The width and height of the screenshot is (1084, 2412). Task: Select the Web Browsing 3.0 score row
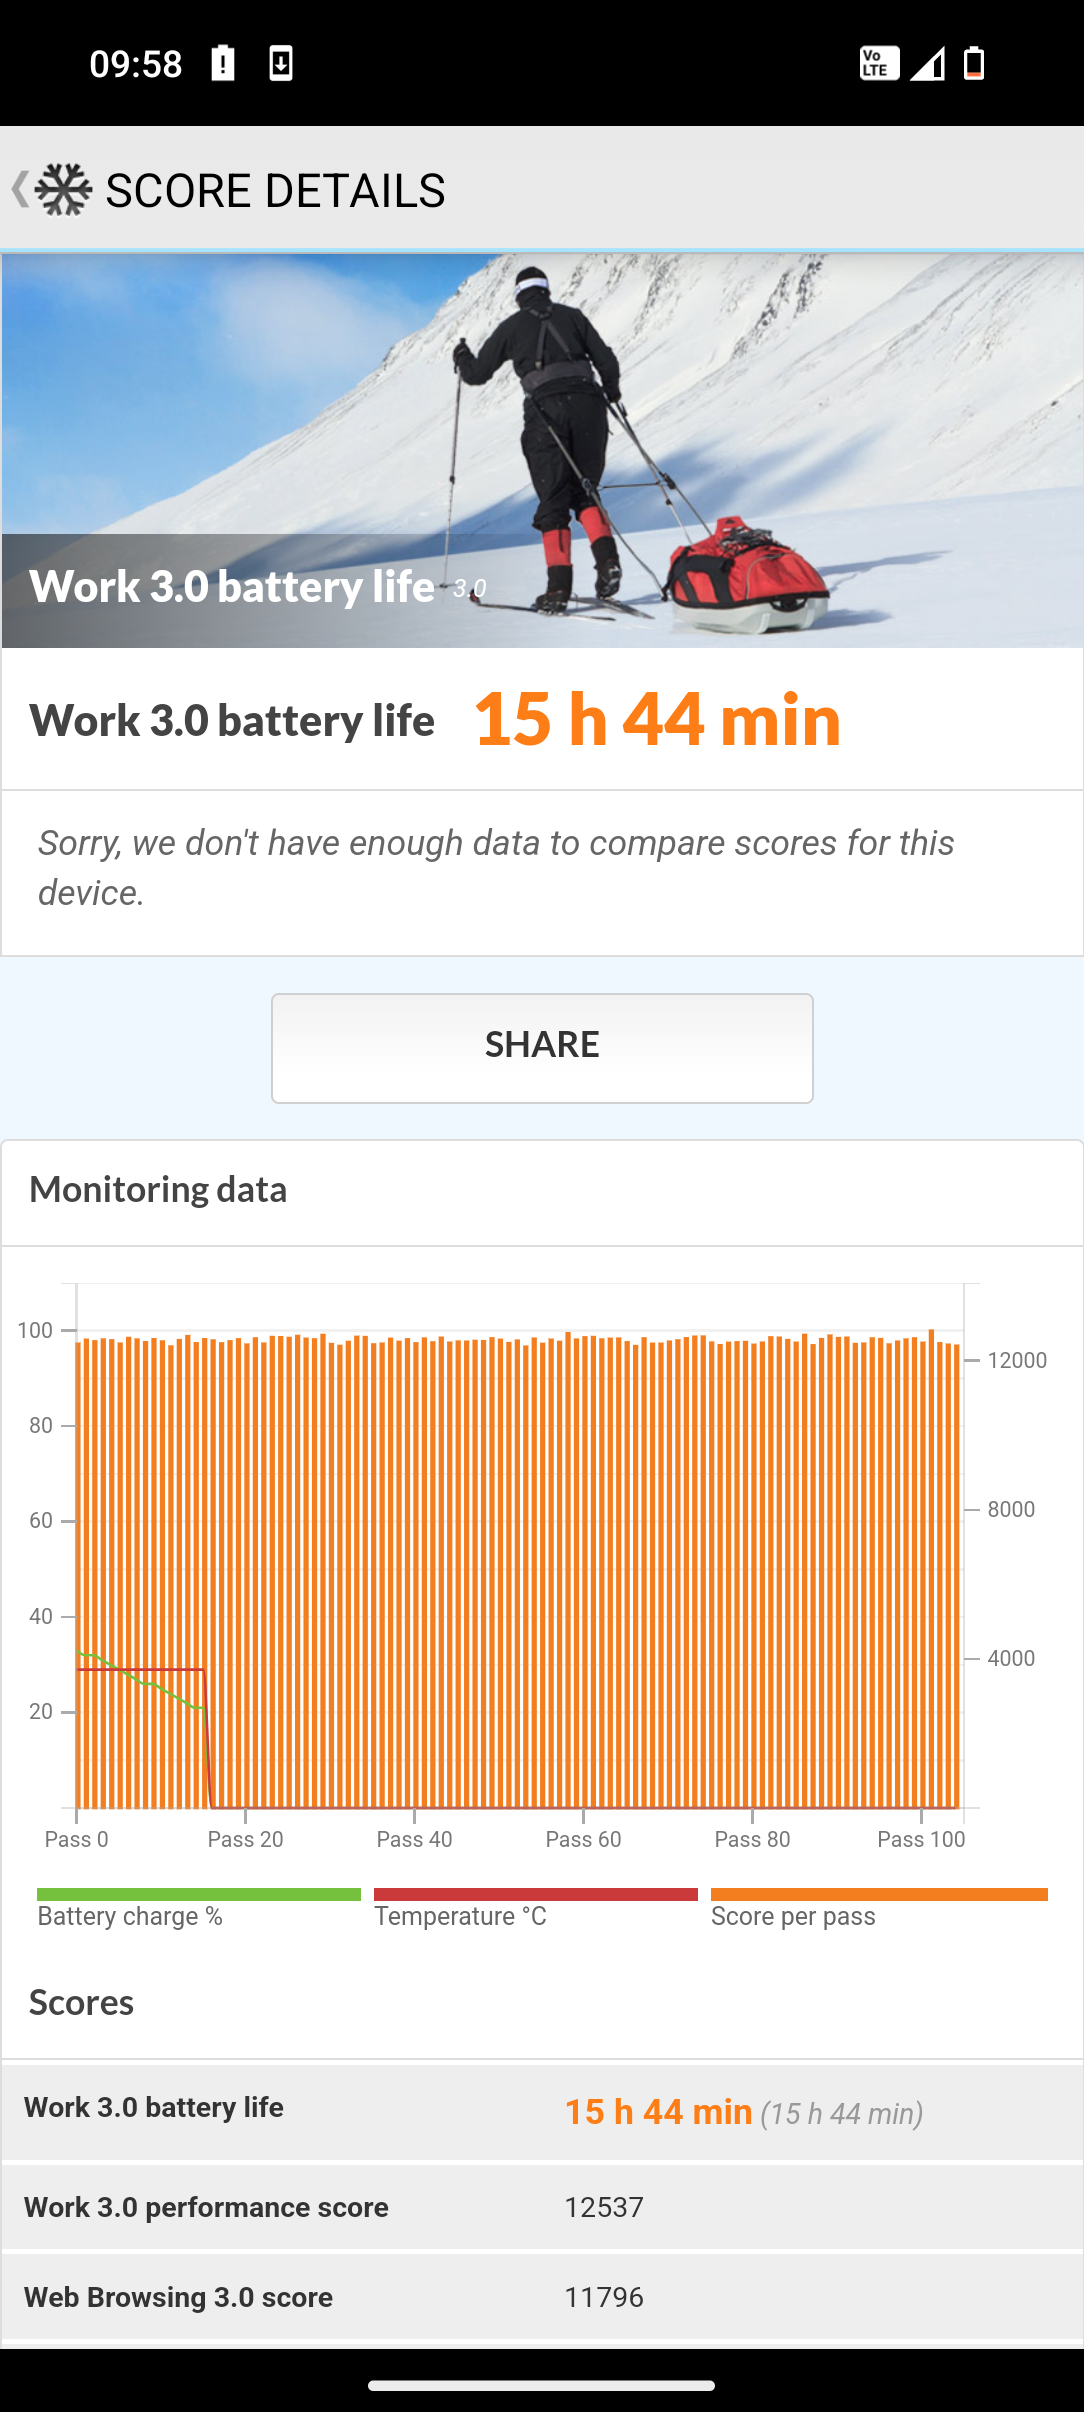[x=542, y=2297]
